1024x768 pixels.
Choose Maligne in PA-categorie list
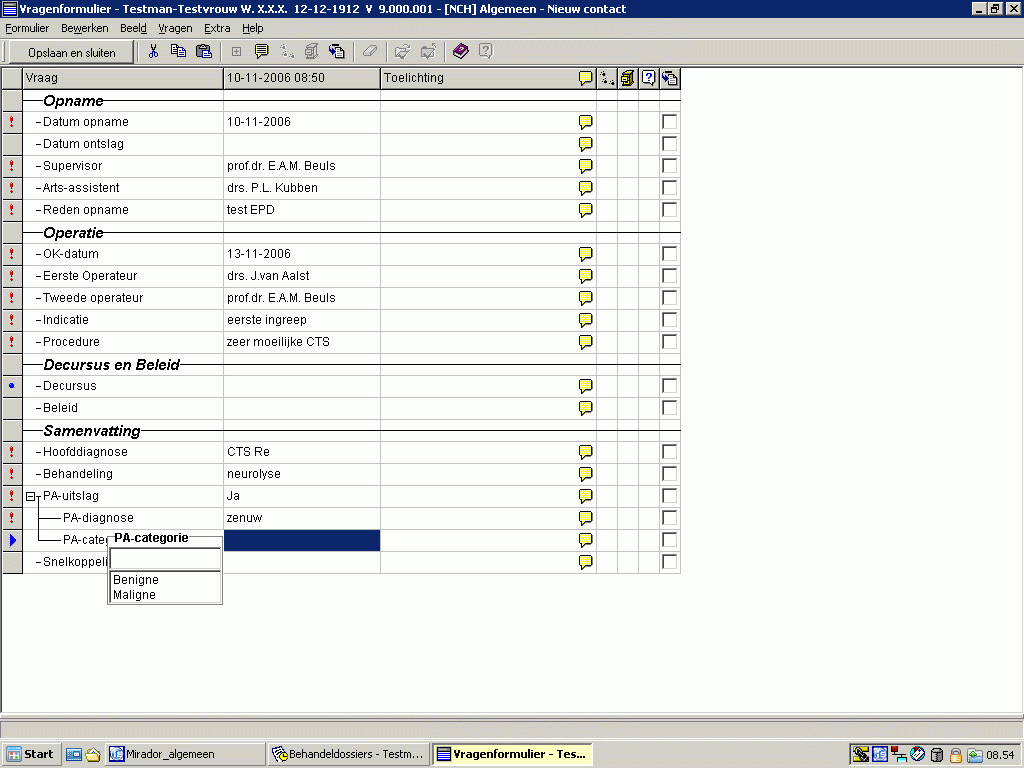click(135, 595)
